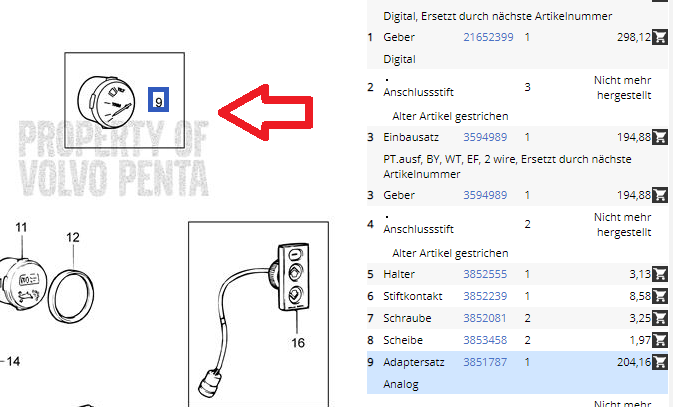Open part number 21652399 link

(x=488, y=37)
